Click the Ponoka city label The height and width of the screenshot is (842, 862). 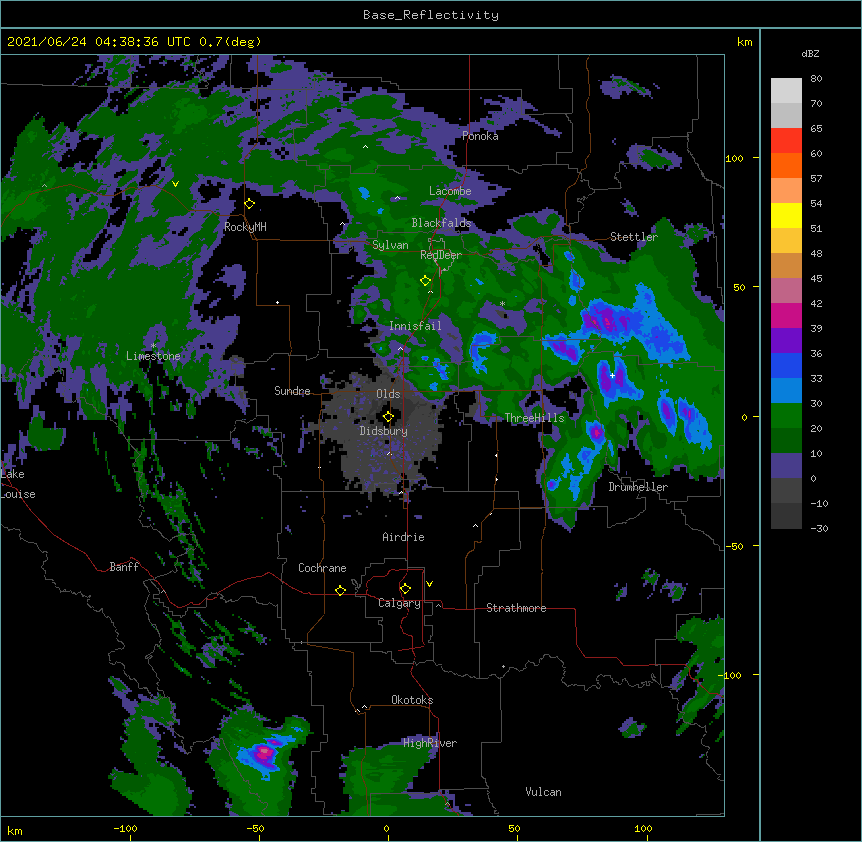pyautogui.click(x=480, y=136)
